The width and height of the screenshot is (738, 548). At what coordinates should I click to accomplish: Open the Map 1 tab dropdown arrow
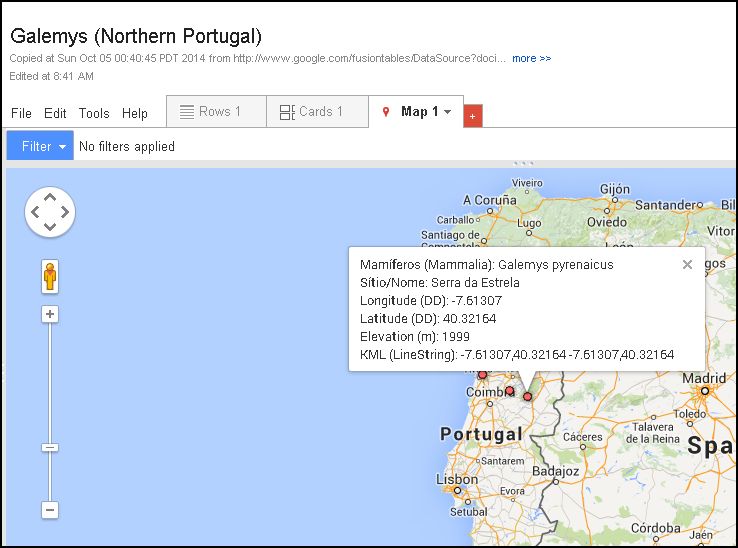[x=448, y=112]
